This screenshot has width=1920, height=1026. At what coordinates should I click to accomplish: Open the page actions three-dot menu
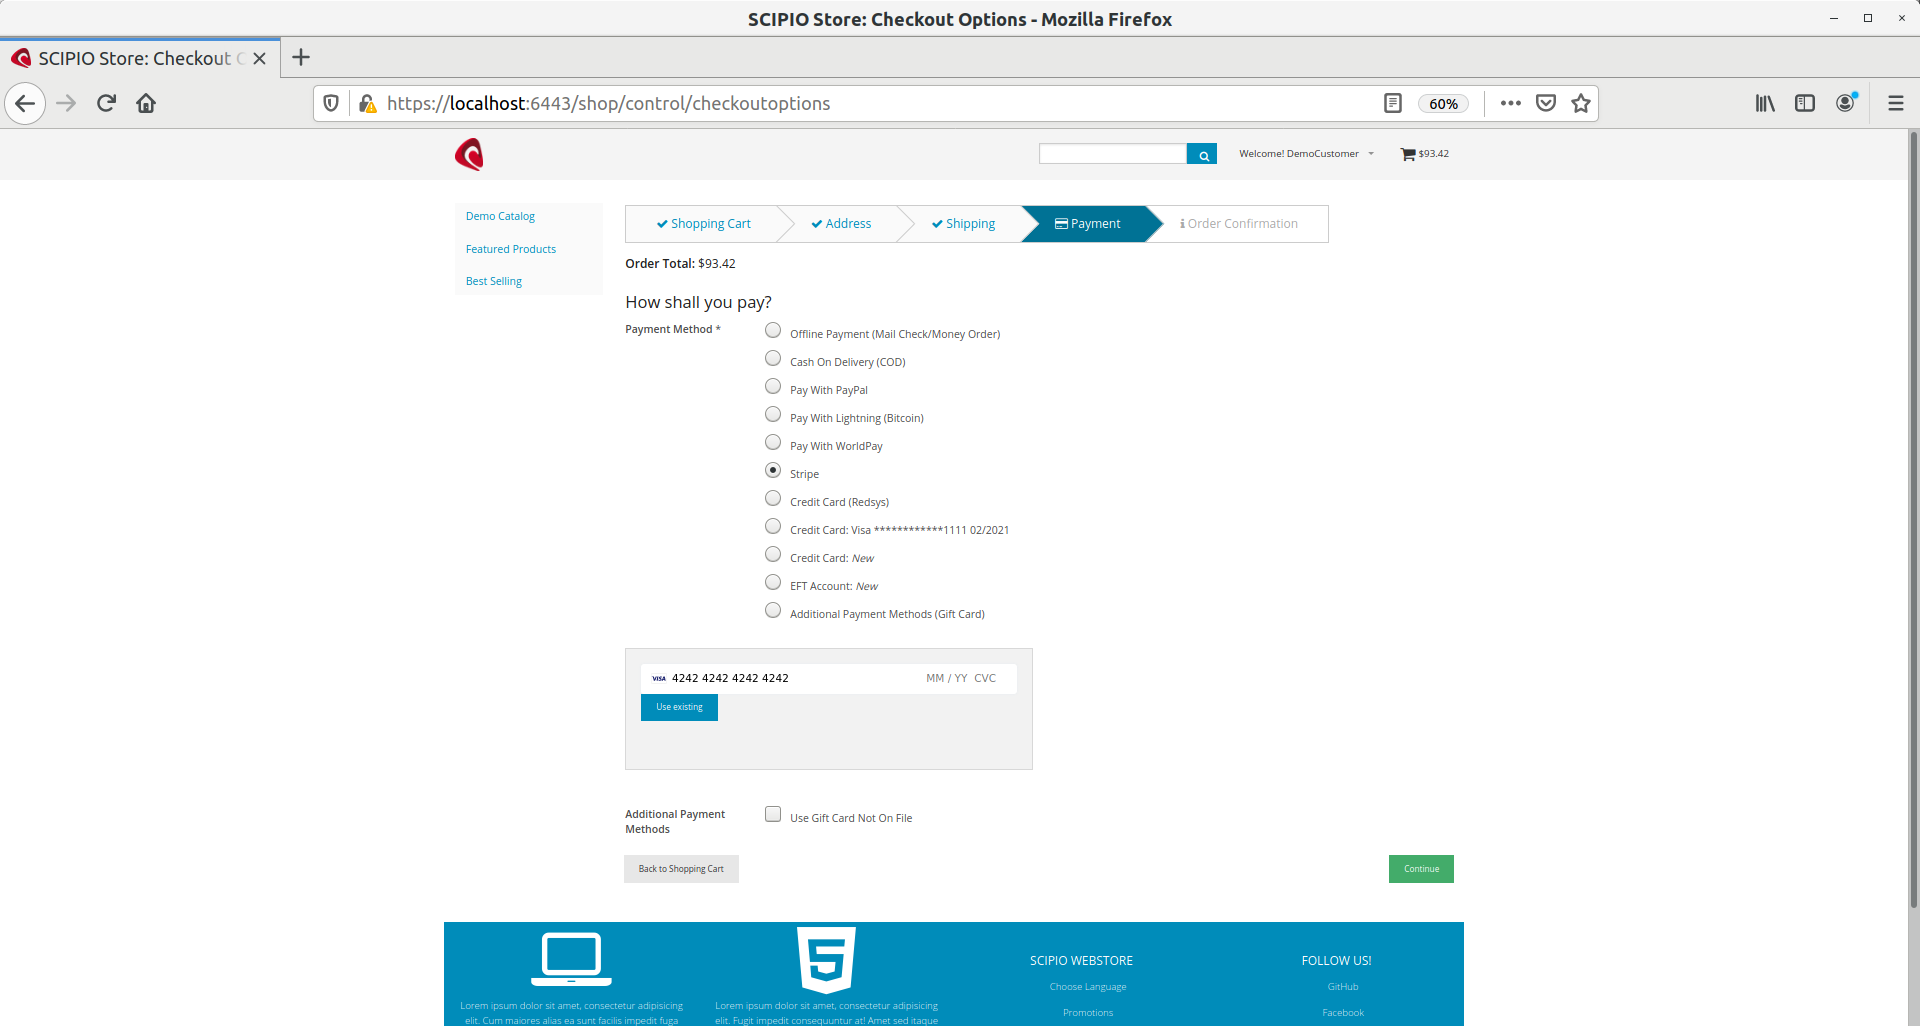coord(1510,103)
